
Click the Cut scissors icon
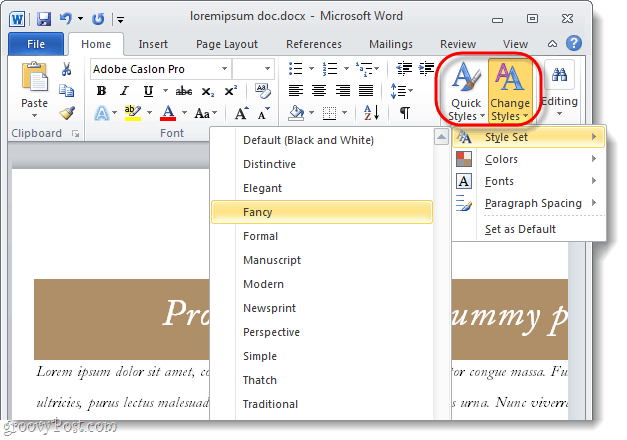pyautogui.click(x=66, y=69)
